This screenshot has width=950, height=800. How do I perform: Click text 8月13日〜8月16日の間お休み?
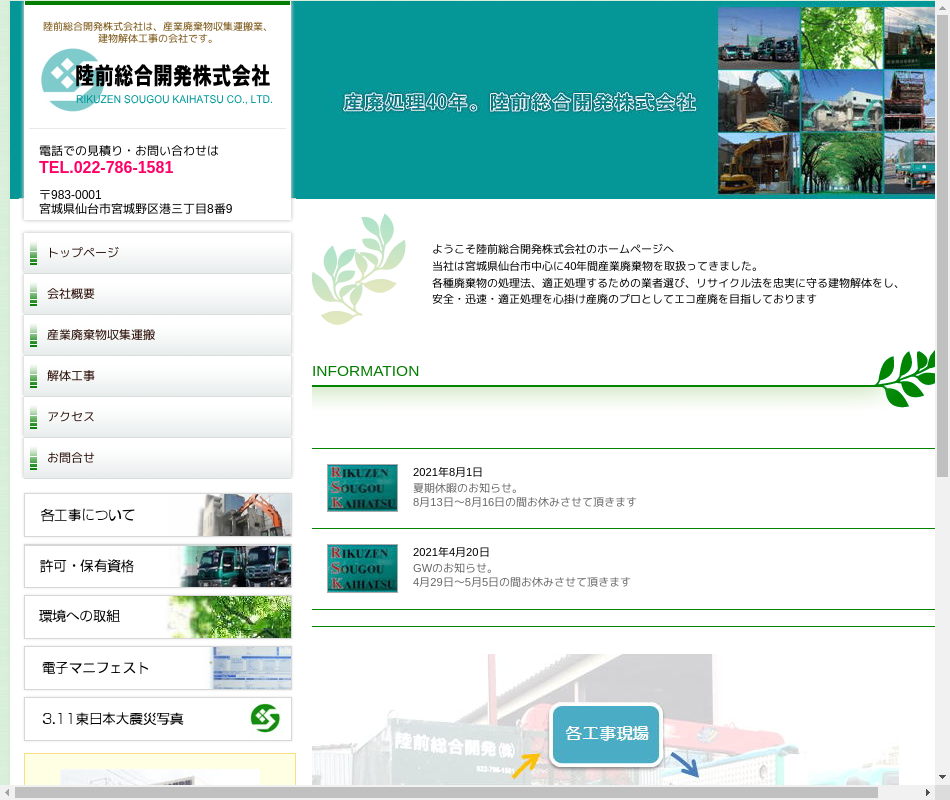pos(525,502)
